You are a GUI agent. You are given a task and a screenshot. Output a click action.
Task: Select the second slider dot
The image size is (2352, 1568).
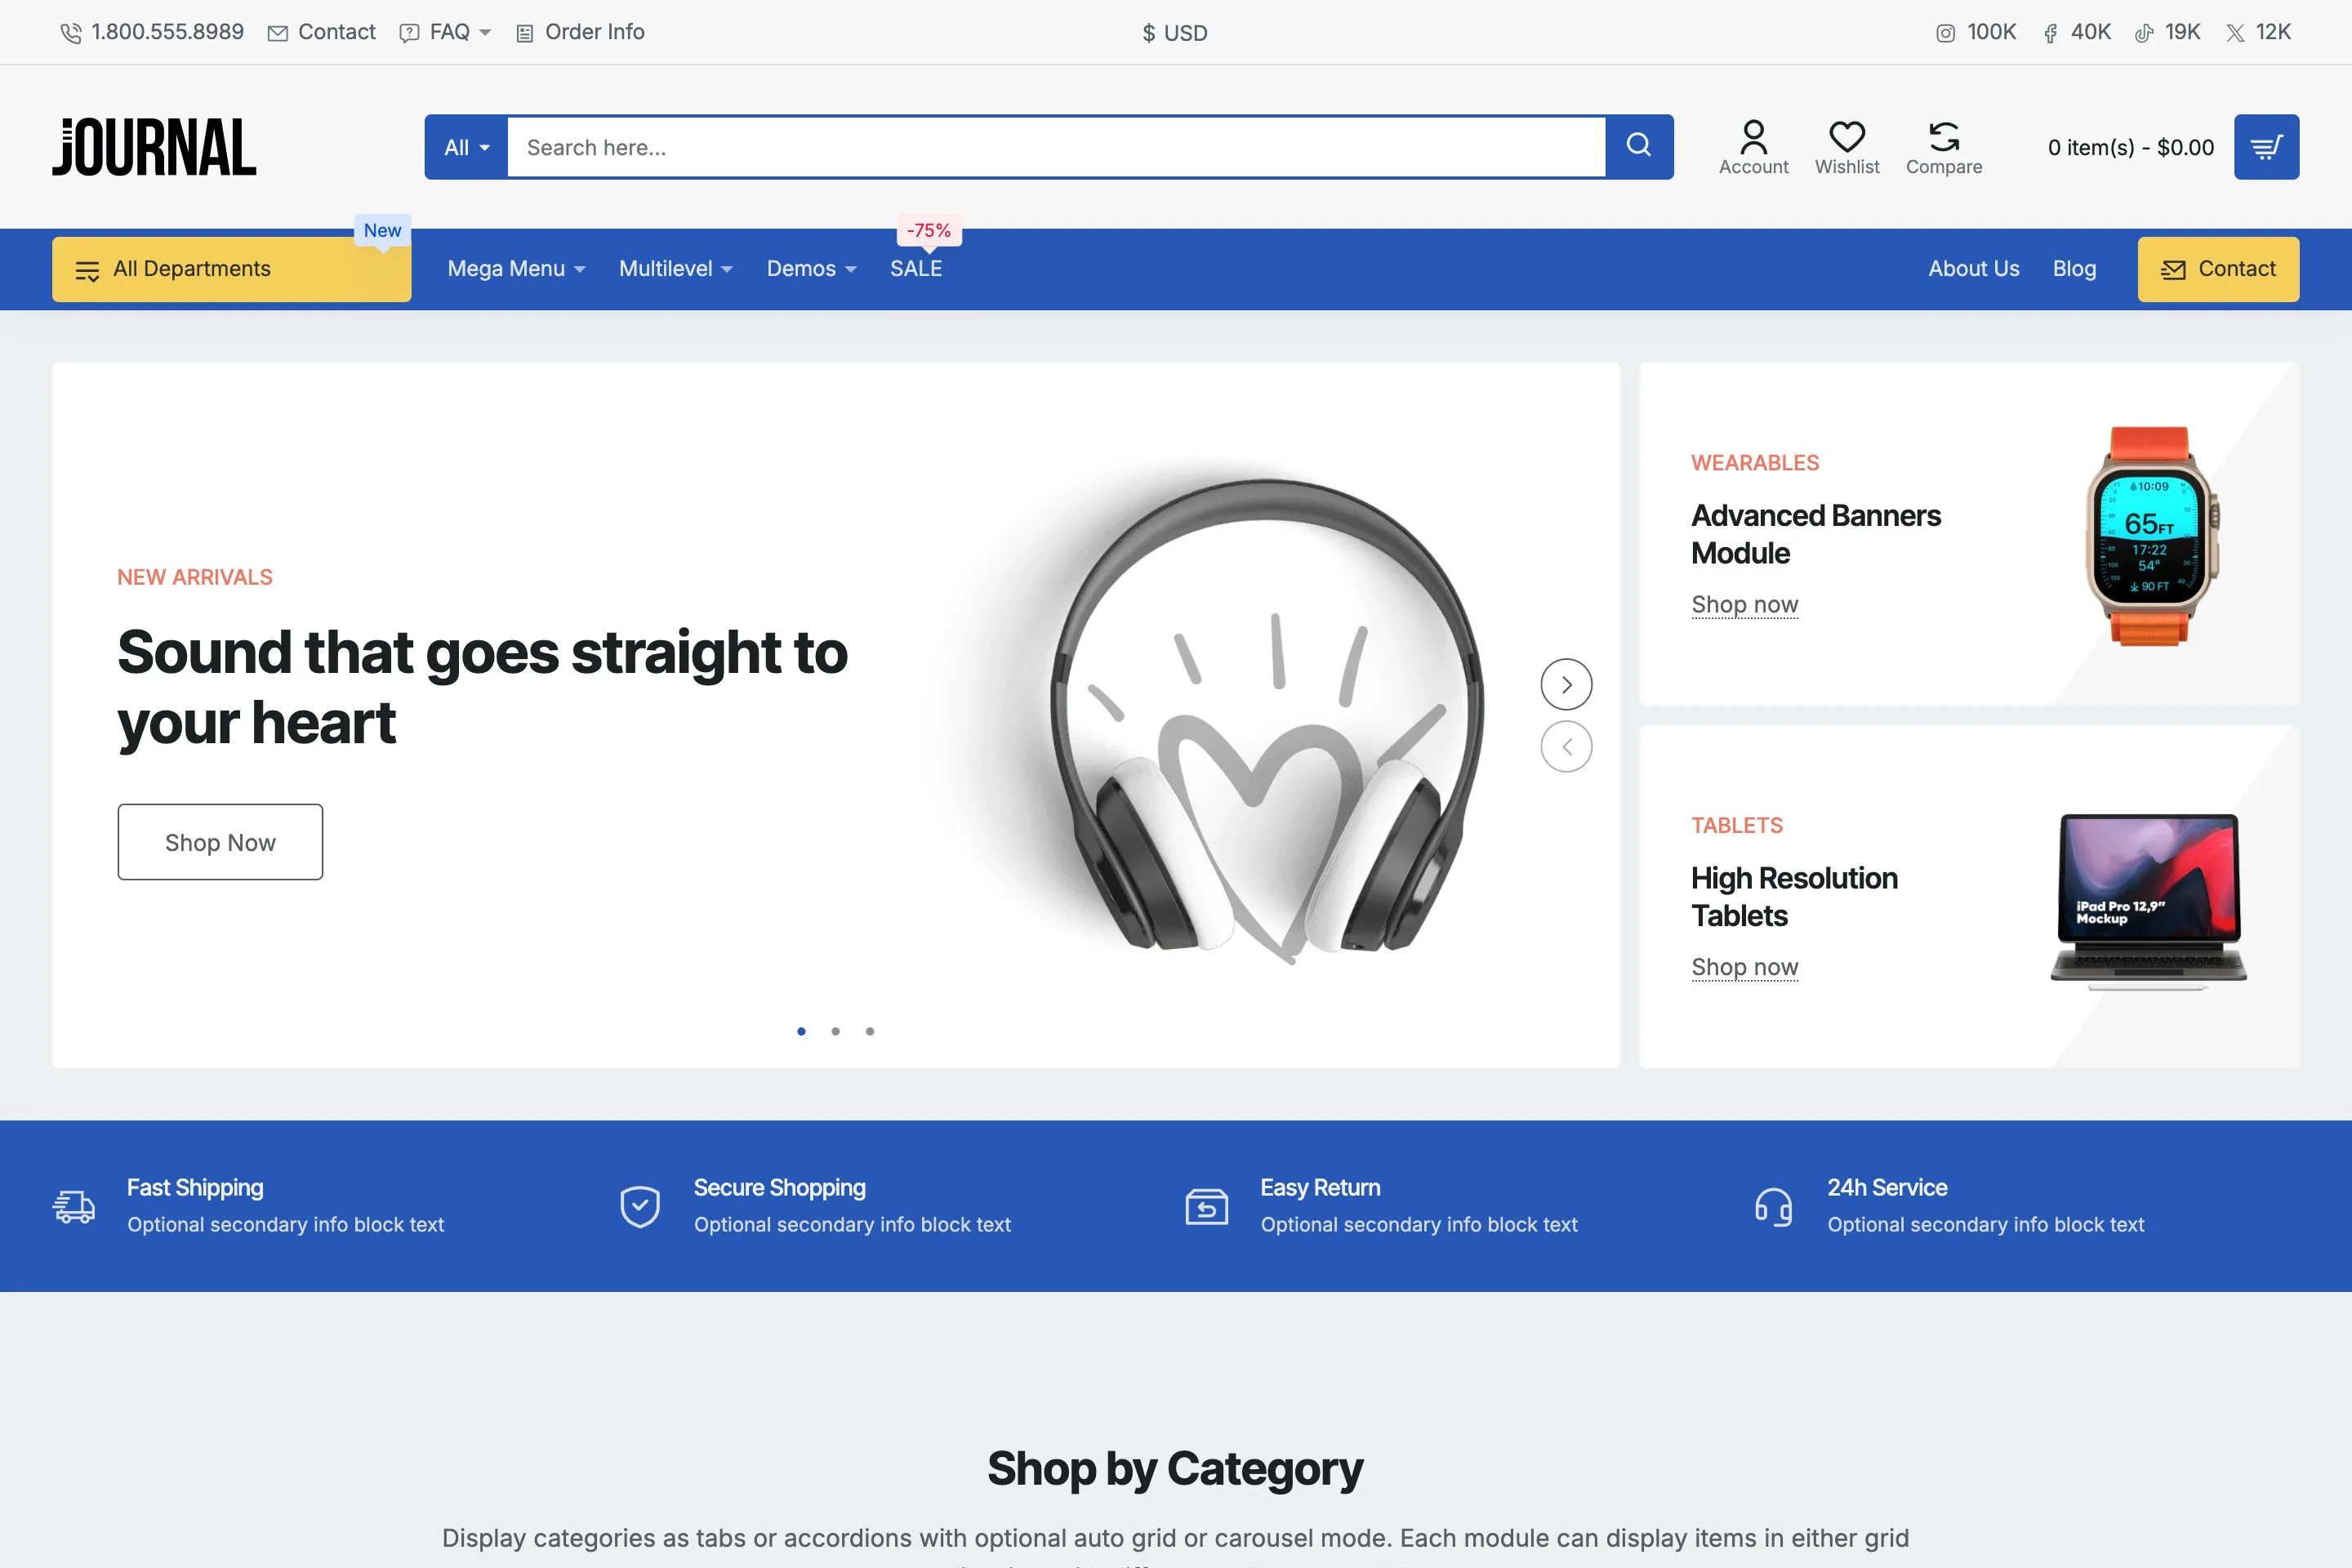(835, 1031)
